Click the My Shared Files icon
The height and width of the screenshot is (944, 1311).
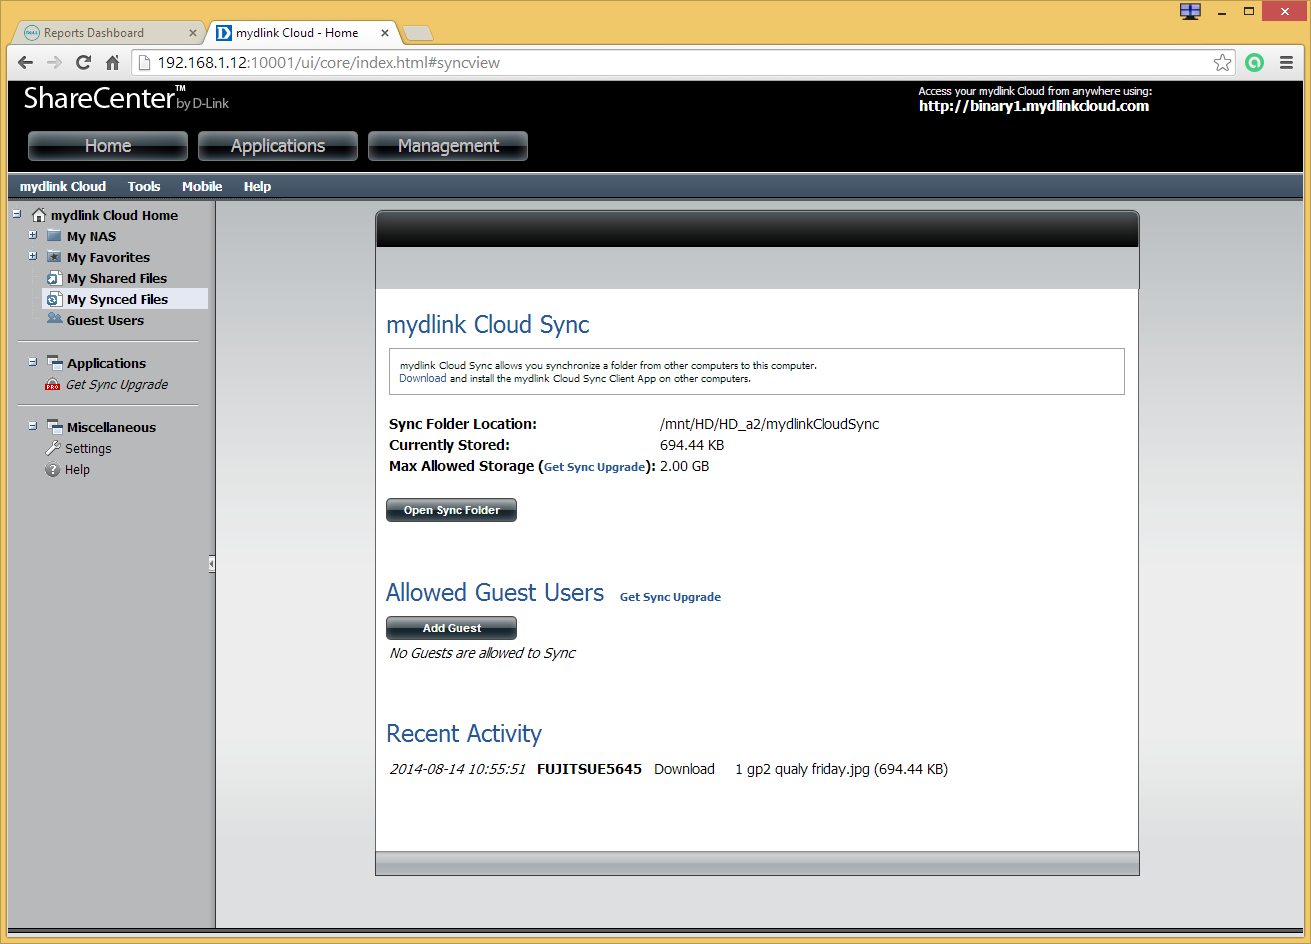(x=54, y=278)
